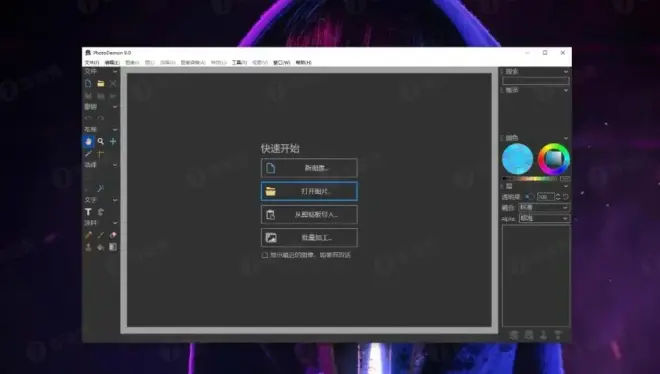Screen dimensions: 660x374
Task: Open the 编辑(E) menu
Action: click(112, 62)
